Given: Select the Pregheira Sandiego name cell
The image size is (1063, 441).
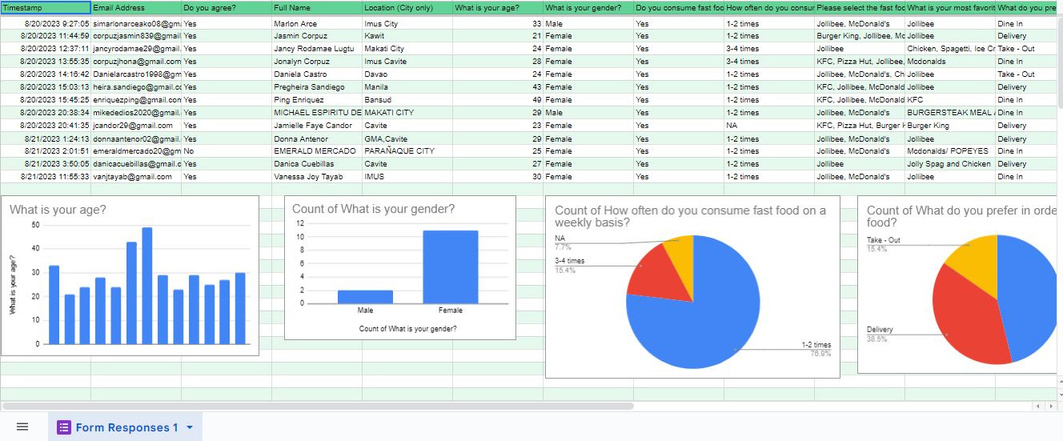Looking at the screenshot, I should pyautogui.click(x=317, y=87).
